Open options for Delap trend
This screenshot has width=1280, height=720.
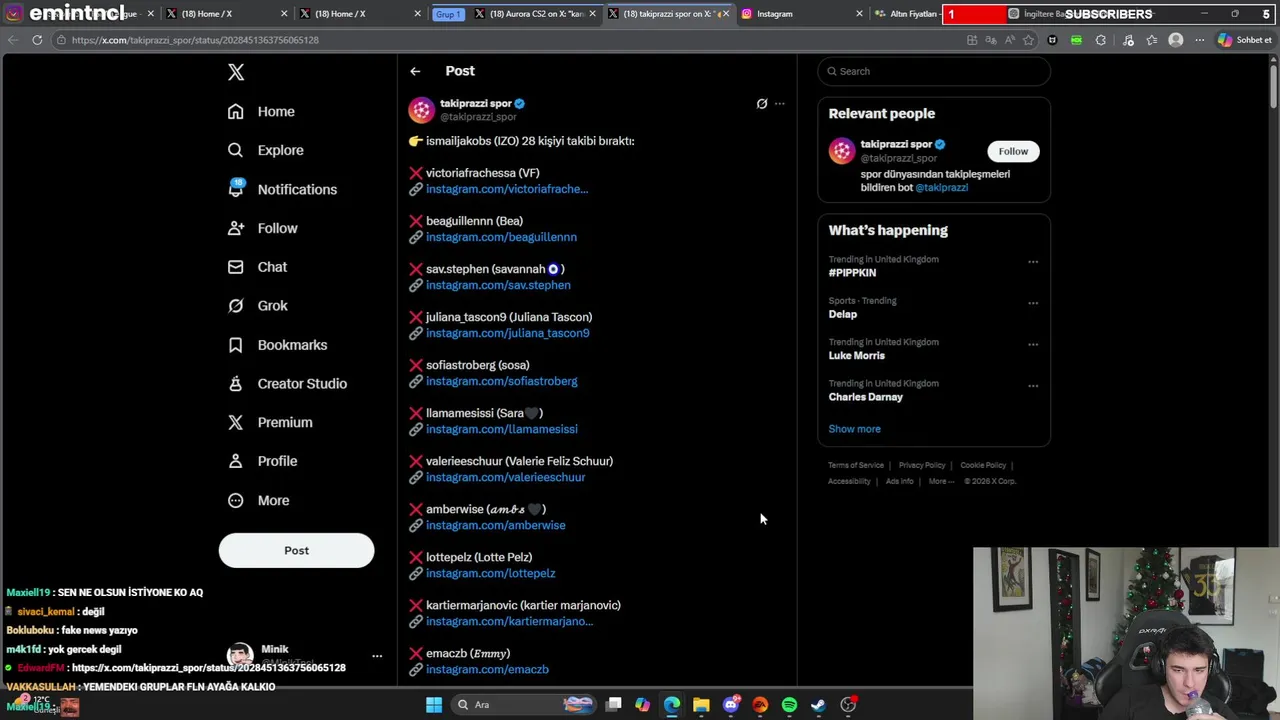tap(1033, 303)
